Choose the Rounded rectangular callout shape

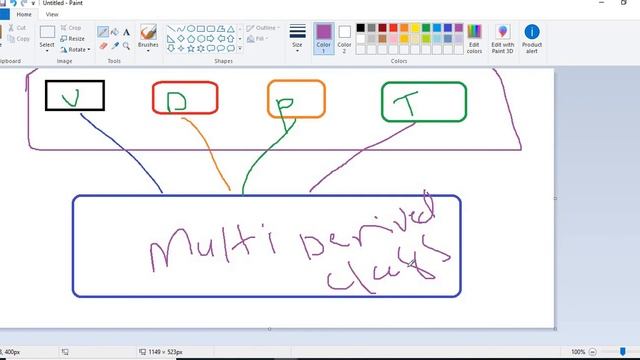point(211,48)
